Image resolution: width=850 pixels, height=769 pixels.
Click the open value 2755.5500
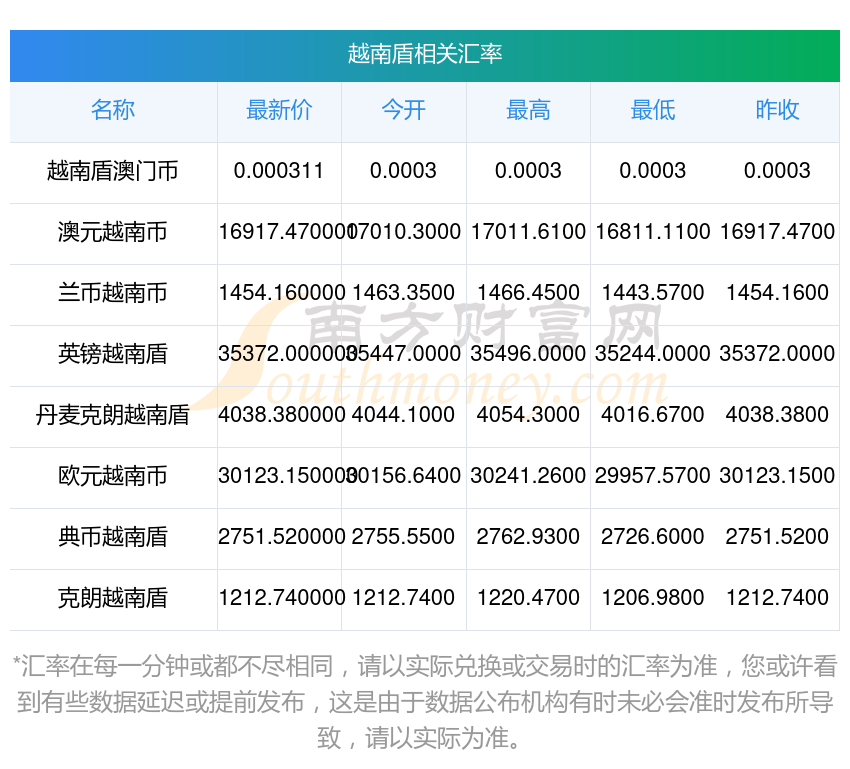[404, 537]
